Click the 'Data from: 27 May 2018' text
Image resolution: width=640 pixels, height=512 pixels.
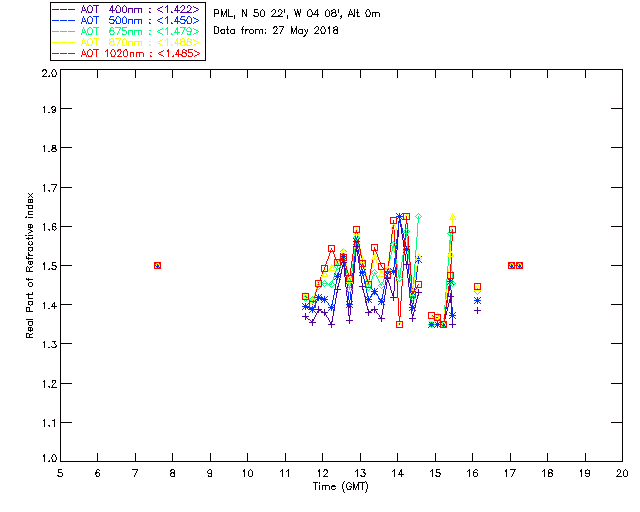pos(276,31)
